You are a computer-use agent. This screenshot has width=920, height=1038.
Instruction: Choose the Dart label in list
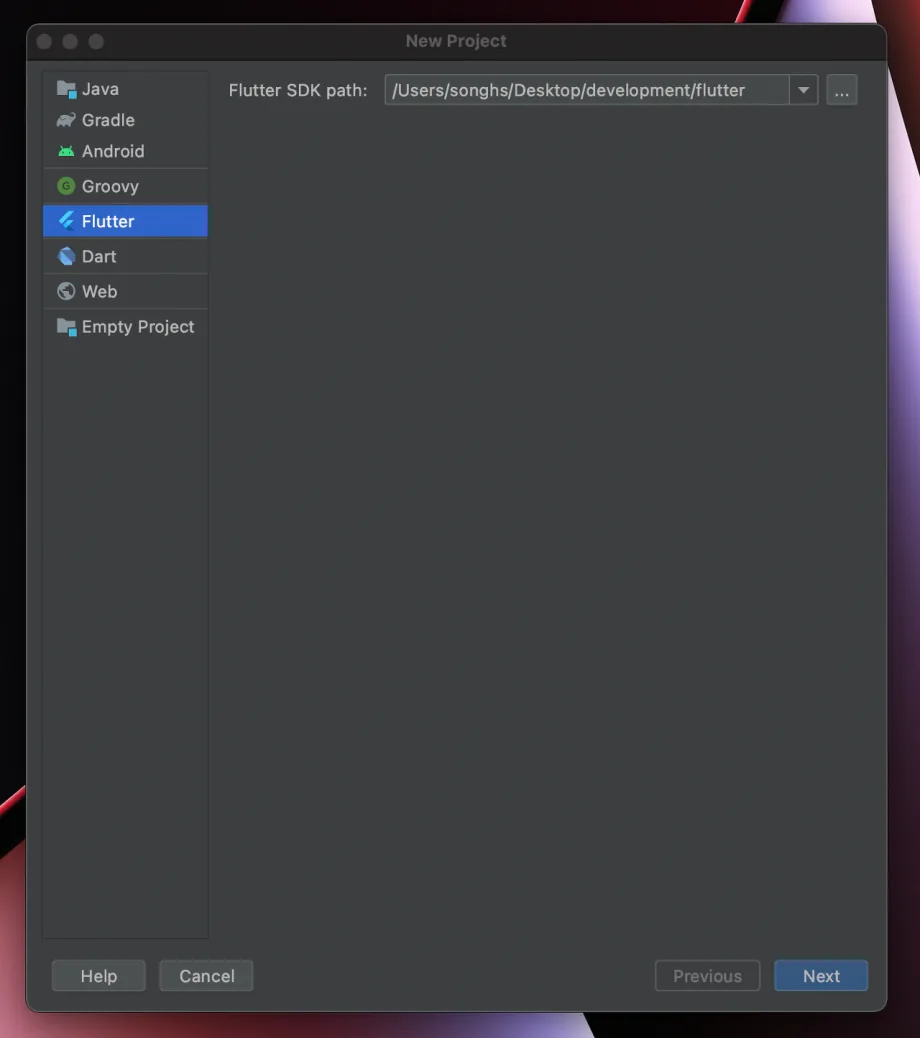click(x=99, y=256)
